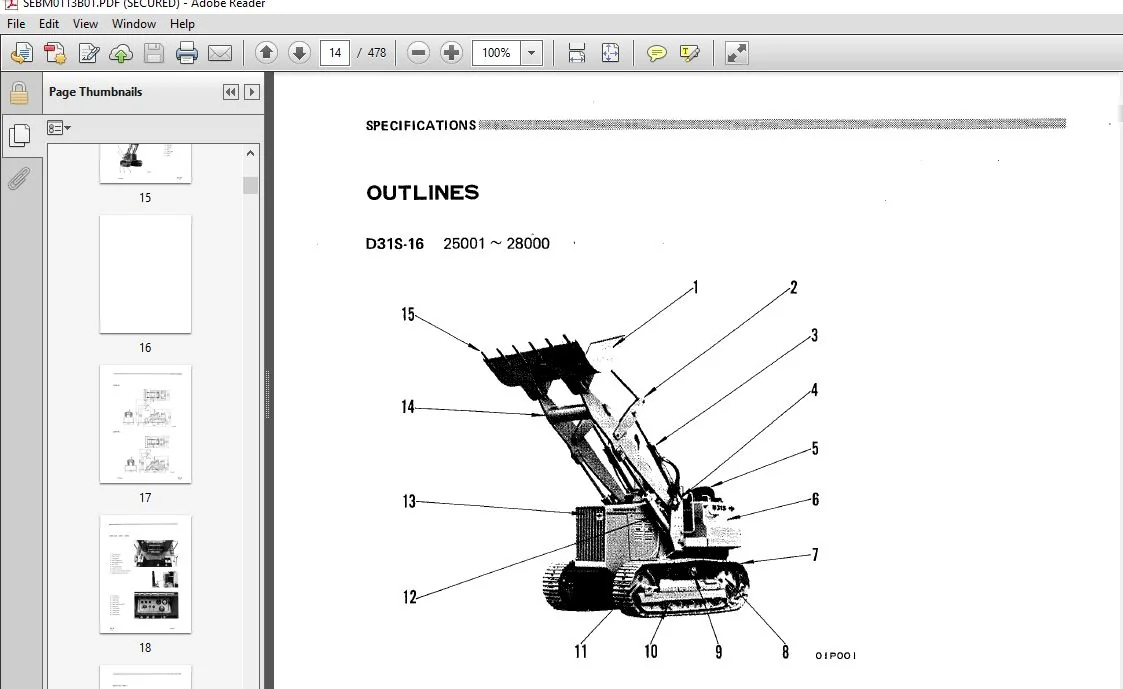
Task: Open the Edit menu
Action: coord(49,24)
